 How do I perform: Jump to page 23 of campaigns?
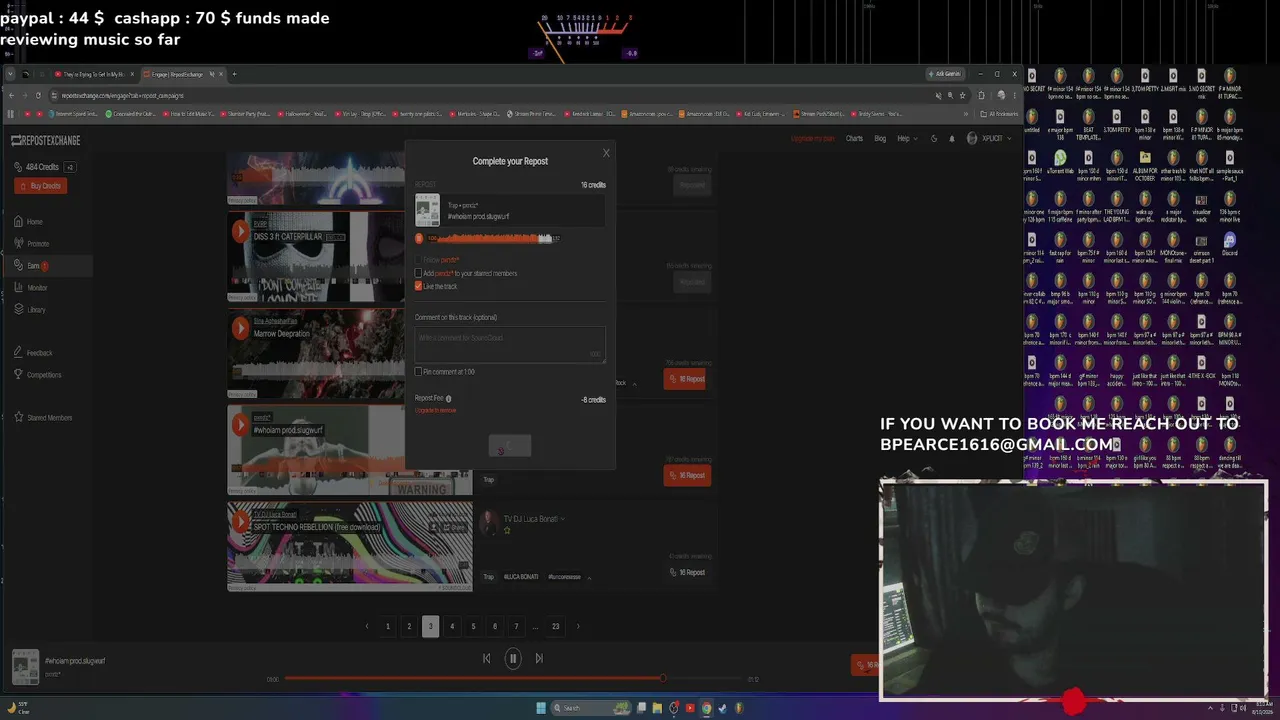coord(556,627)
